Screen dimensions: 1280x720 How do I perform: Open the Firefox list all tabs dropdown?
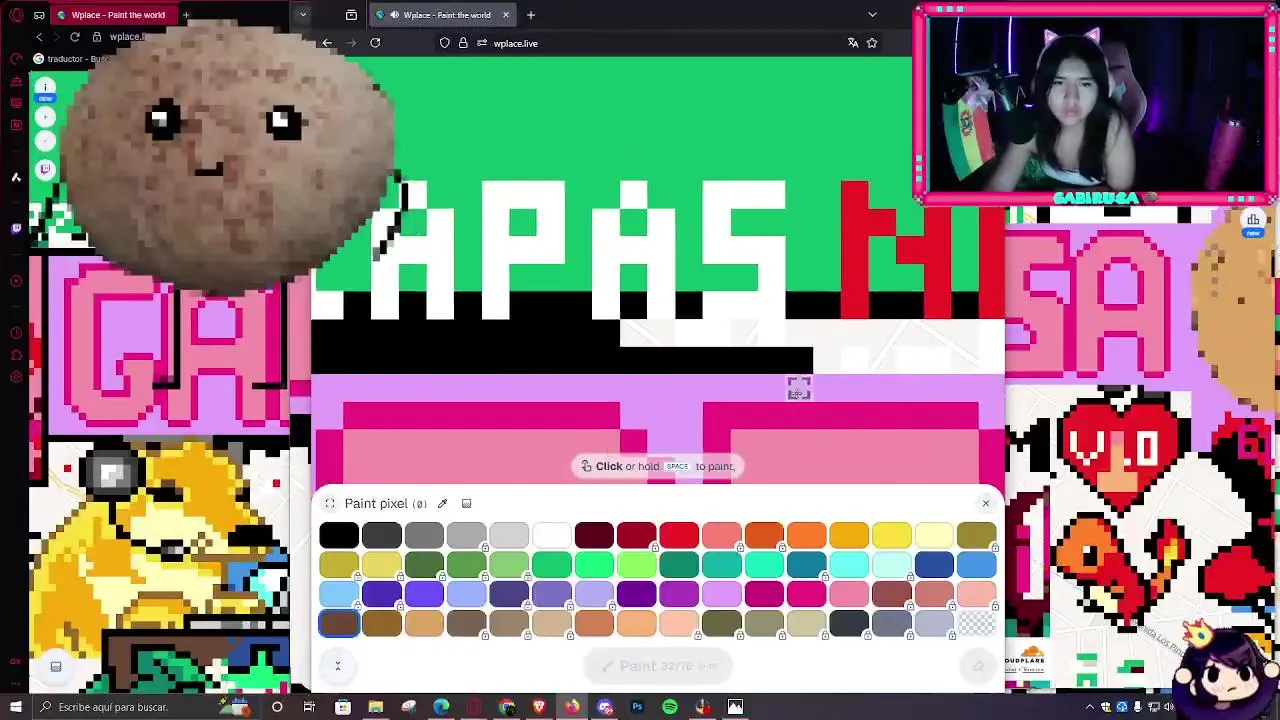[x=872, y=15]
